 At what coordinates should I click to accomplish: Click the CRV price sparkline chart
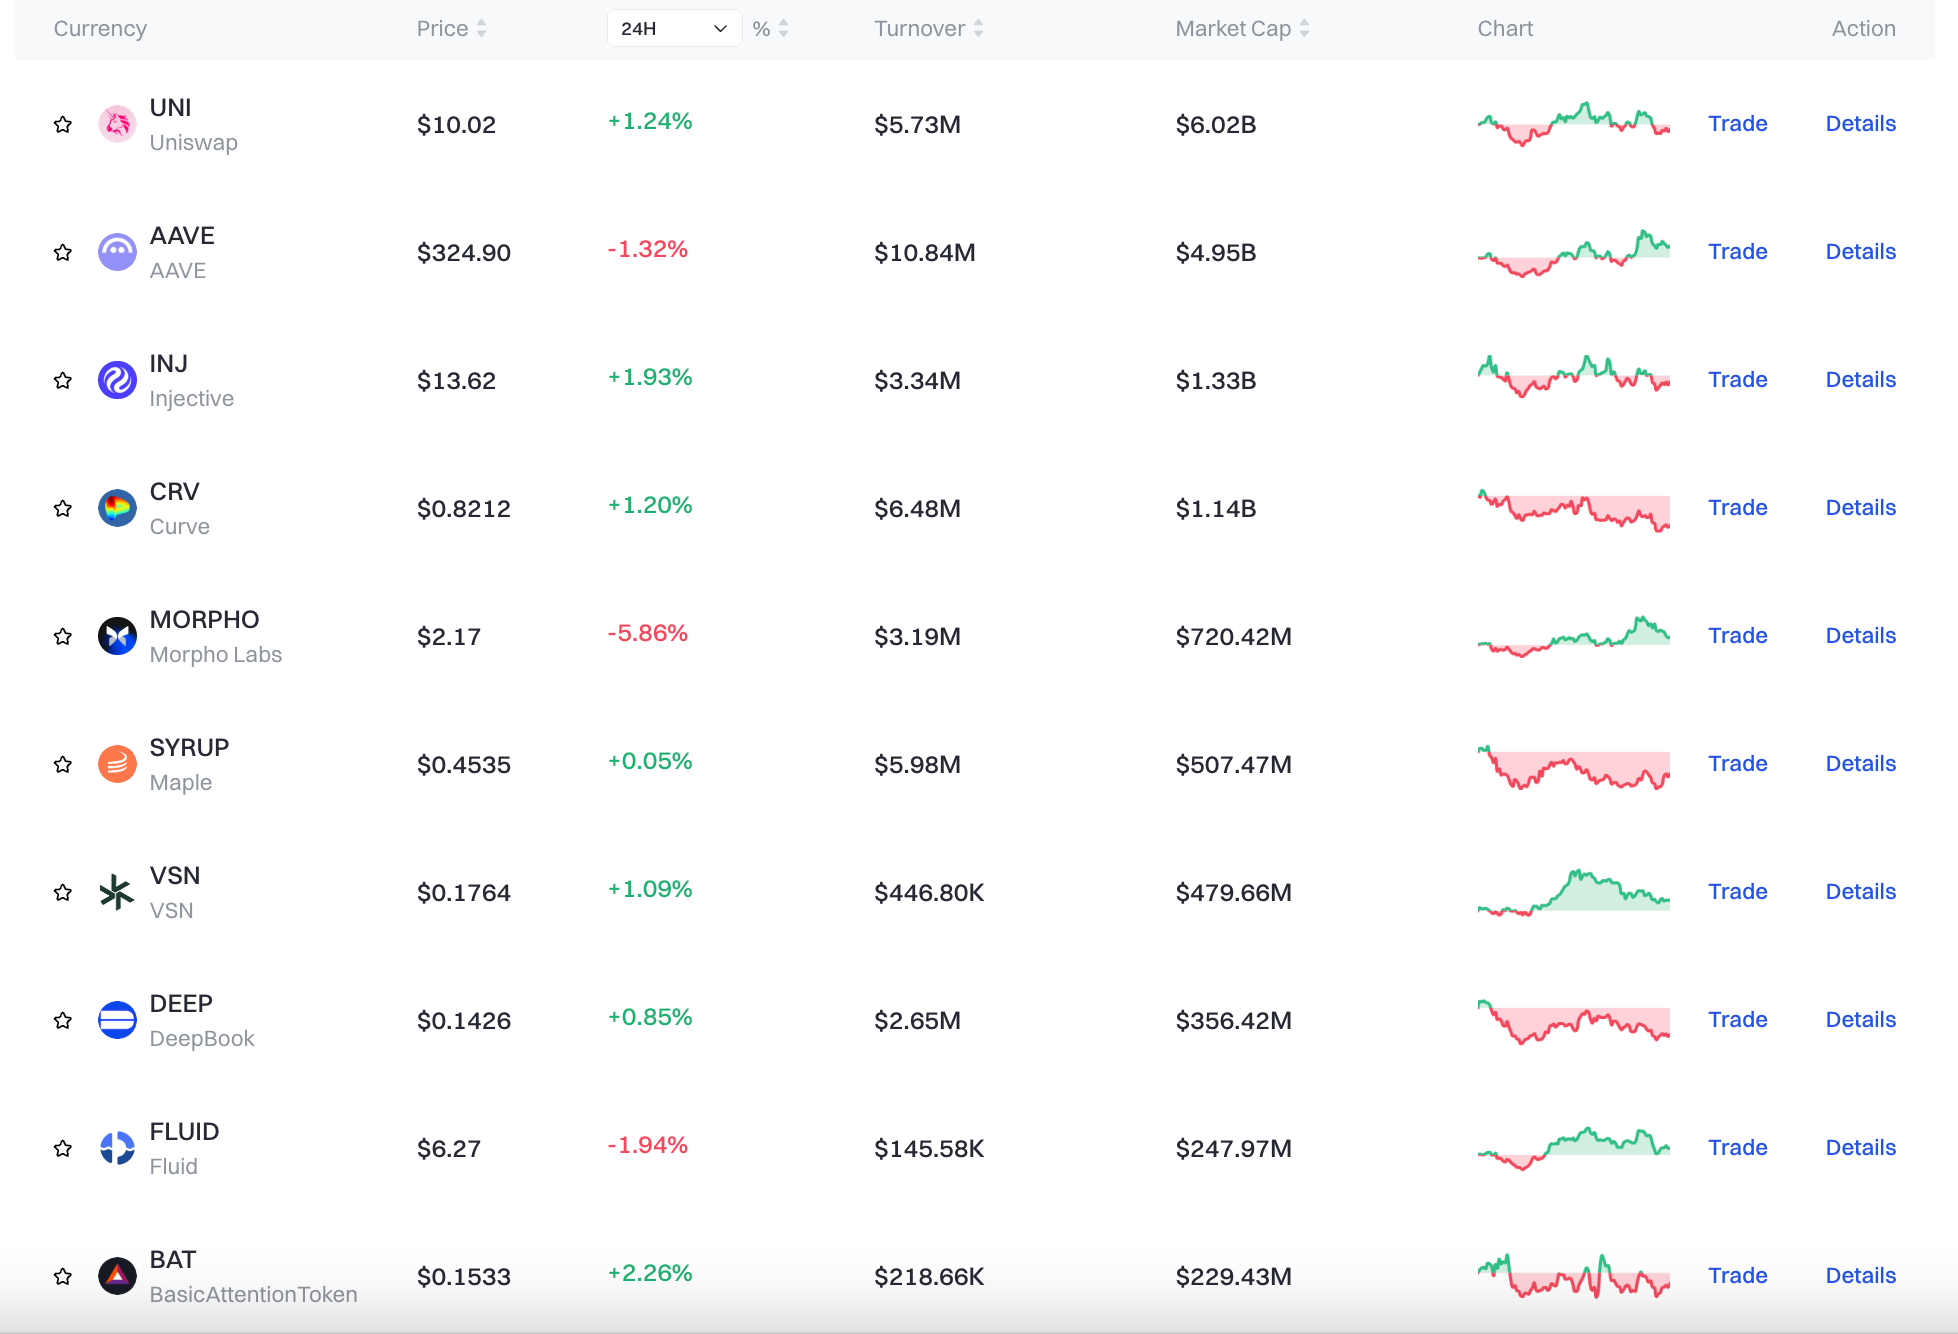1574,510
